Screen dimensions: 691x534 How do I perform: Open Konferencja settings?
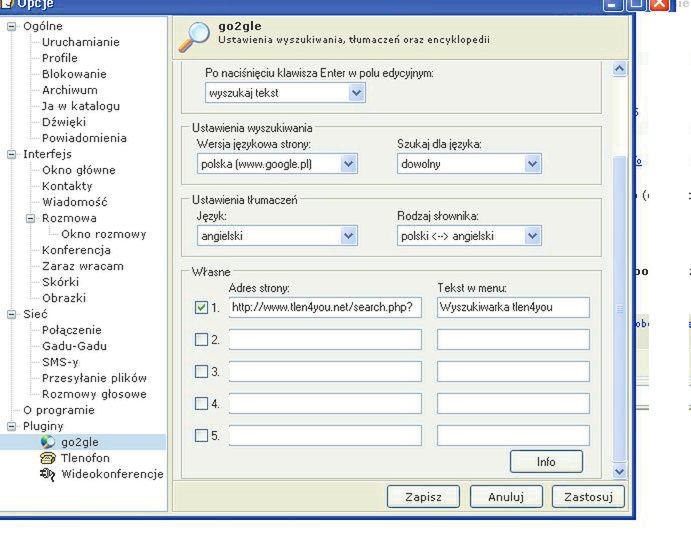[76, 250]
